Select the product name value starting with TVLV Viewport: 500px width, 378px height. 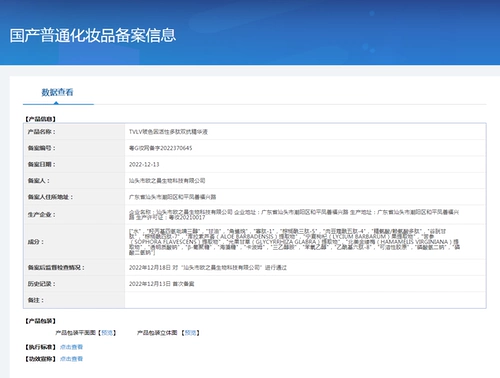click(168, 132)
